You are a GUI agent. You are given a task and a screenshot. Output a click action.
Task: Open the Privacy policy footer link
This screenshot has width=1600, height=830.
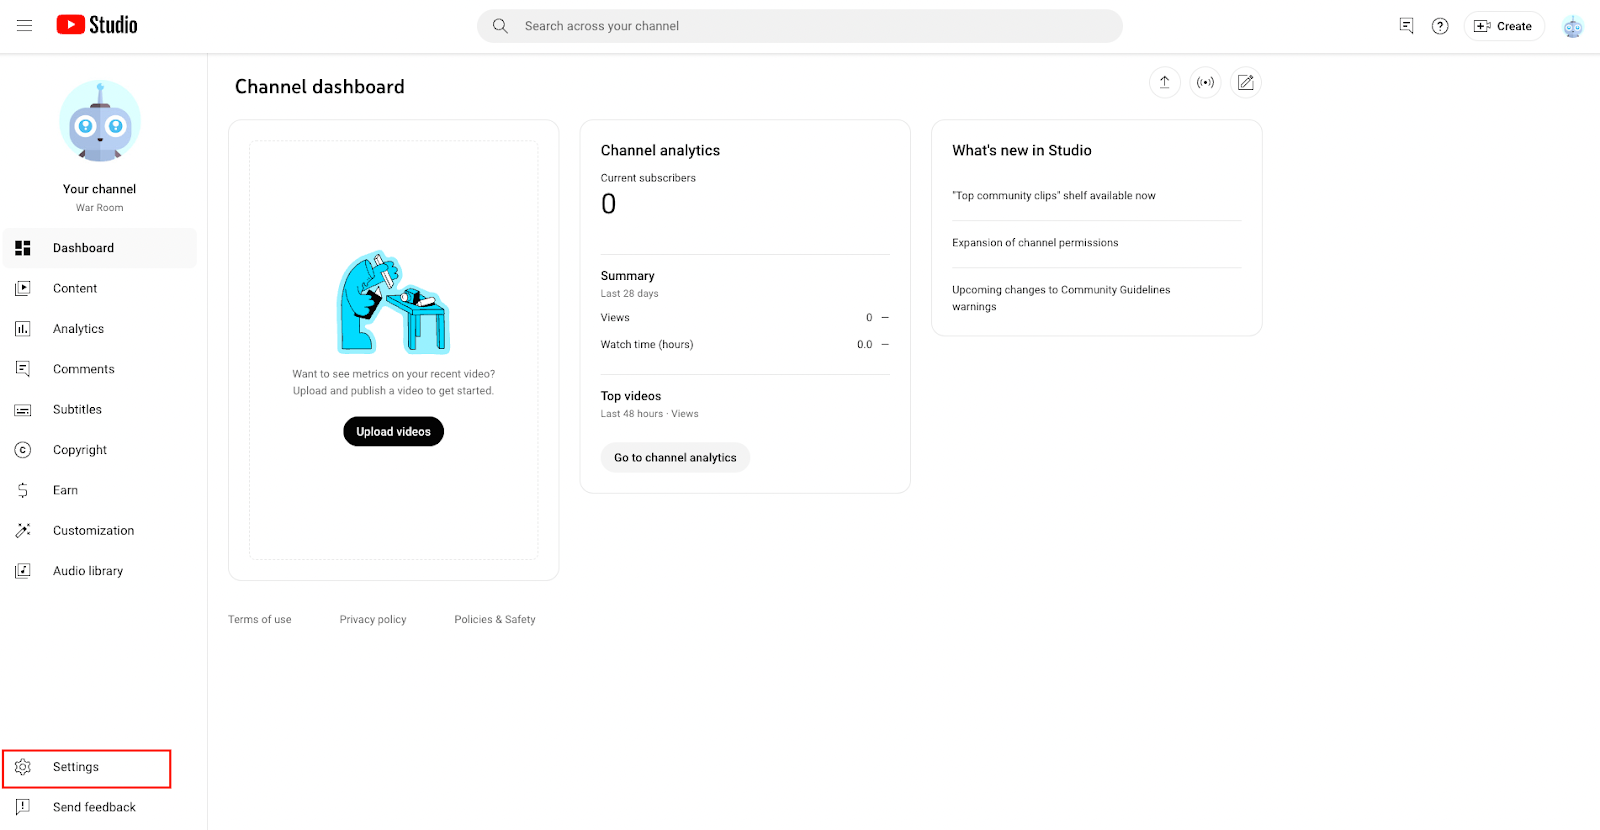[x=373, y=620]
